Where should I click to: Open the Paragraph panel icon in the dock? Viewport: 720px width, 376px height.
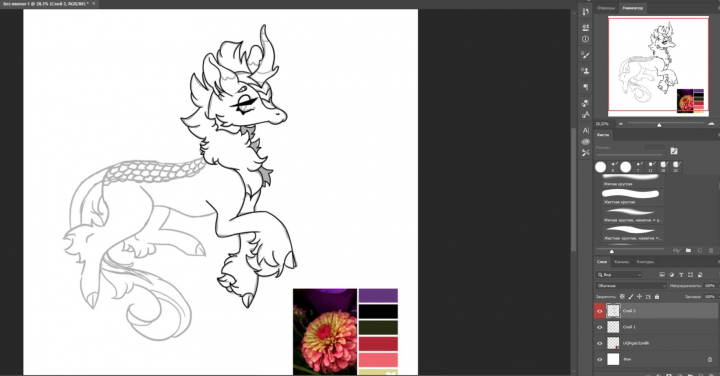pyautogui.click(x=585, y=87)
